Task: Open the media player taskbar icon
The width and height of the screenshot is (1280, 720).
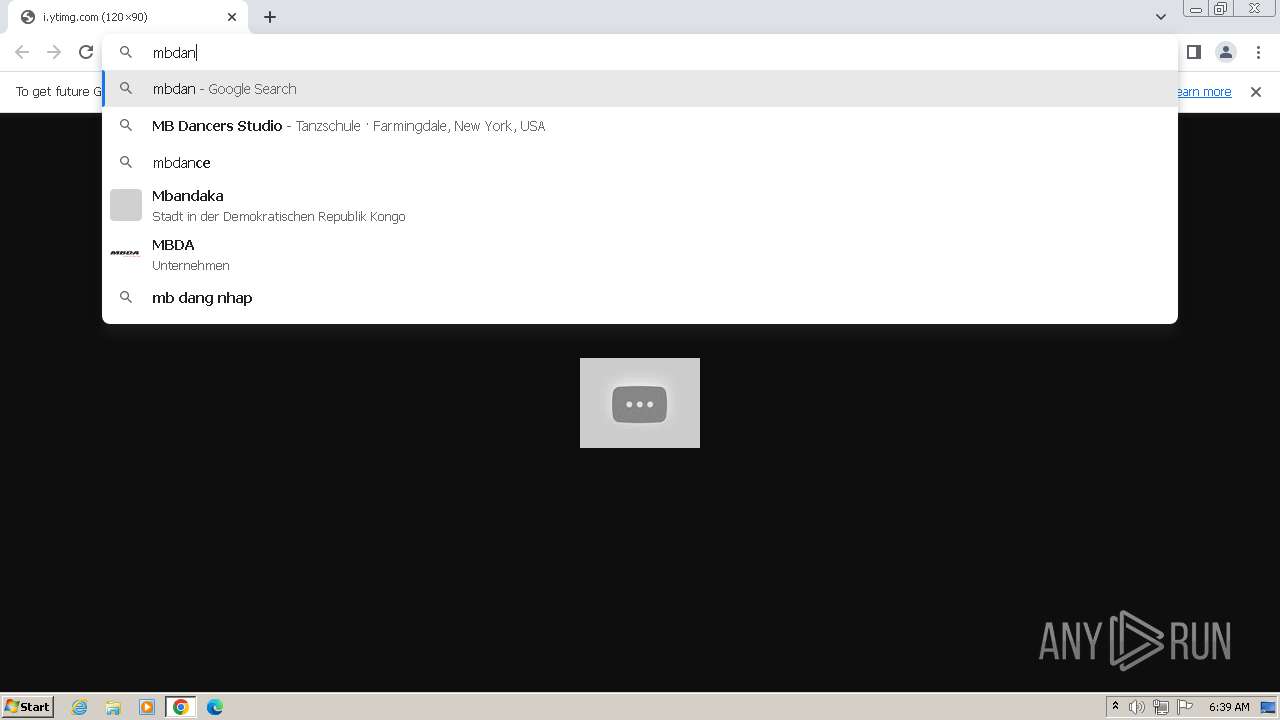Action: [x=147, y=707]
